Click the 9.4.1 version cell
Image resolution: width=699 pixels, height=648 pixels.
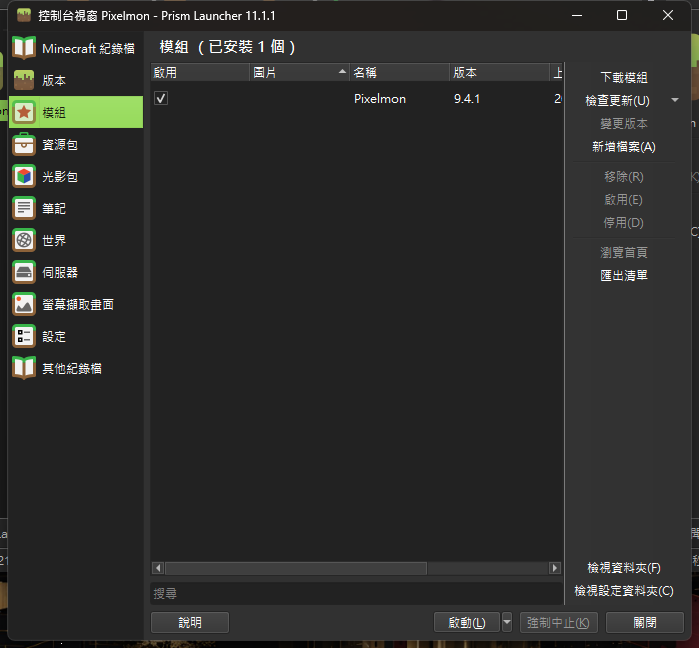point(467,98)
